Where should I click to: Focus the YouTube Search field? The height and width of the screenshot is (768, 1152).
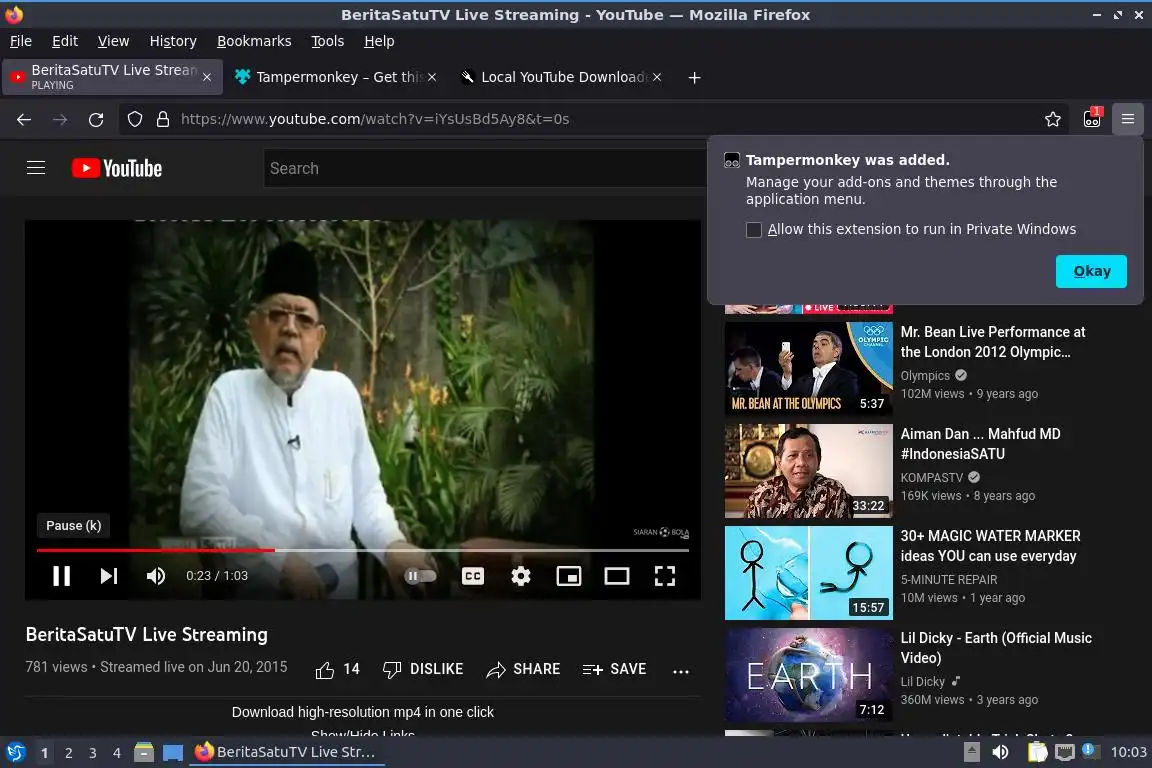tap(485, 168)
